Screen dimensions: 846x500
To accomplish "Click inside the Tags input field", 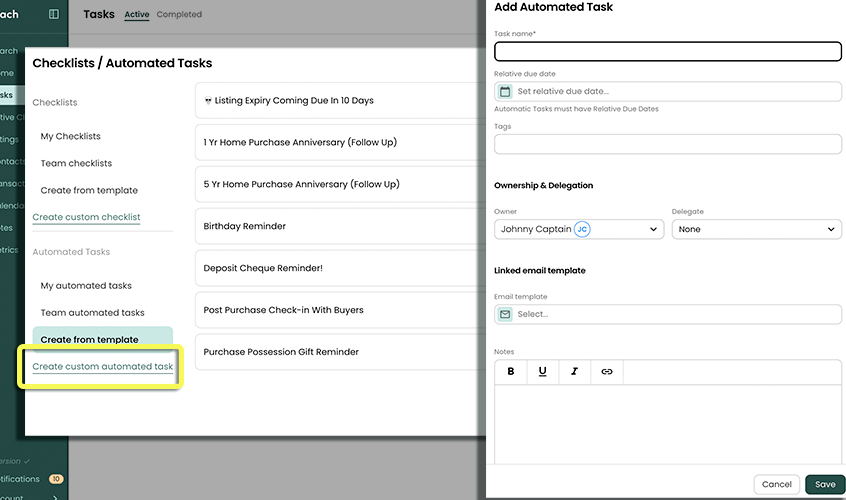I will (667, 144).
